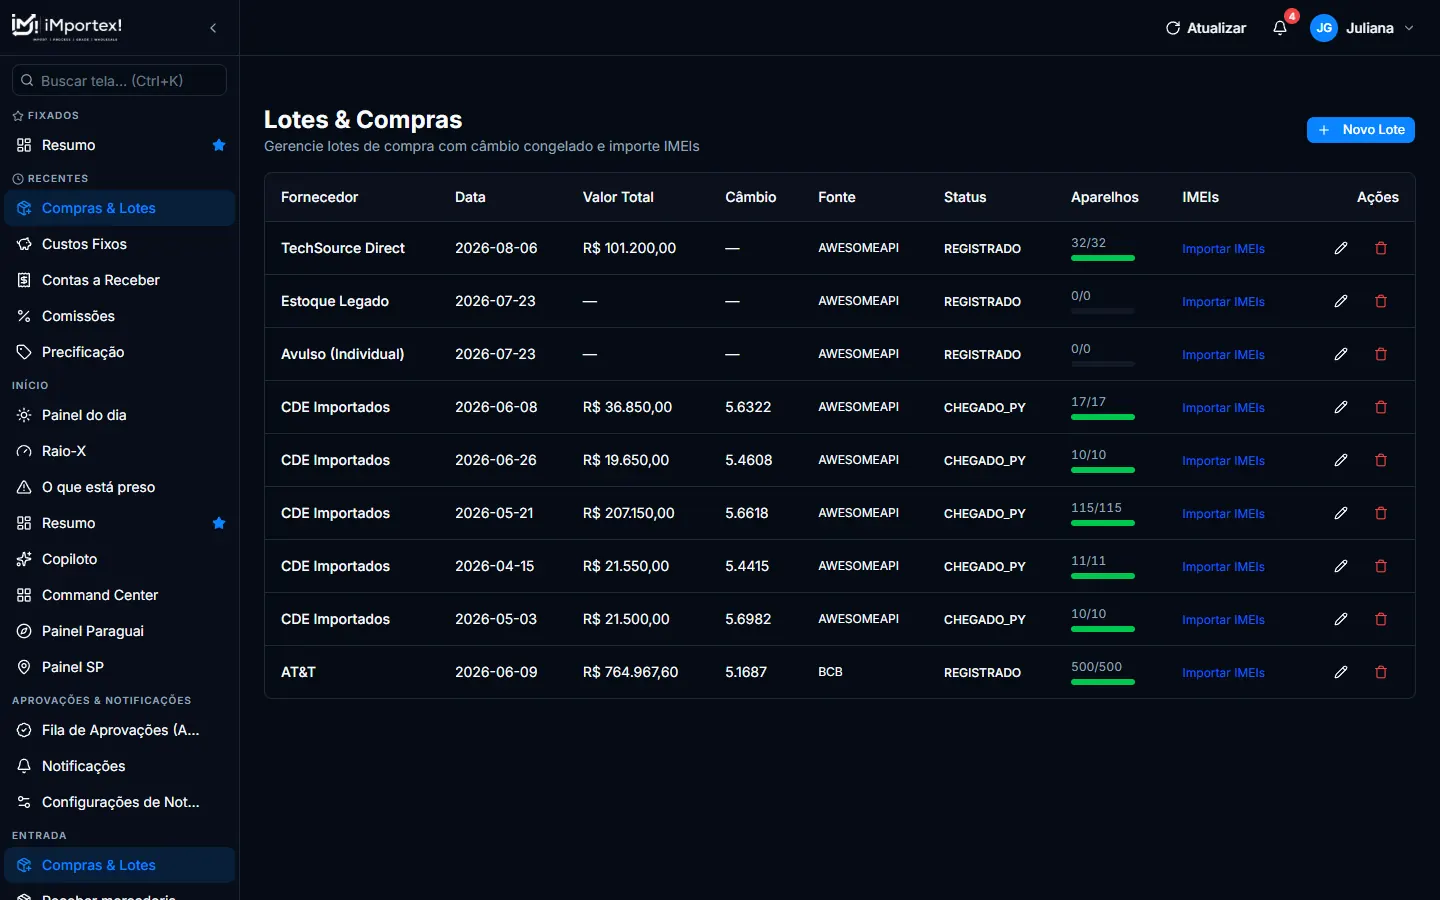1440x900 pixels.
Task: Collapse the sidebar with the chevron
Action: pos(213,28)
